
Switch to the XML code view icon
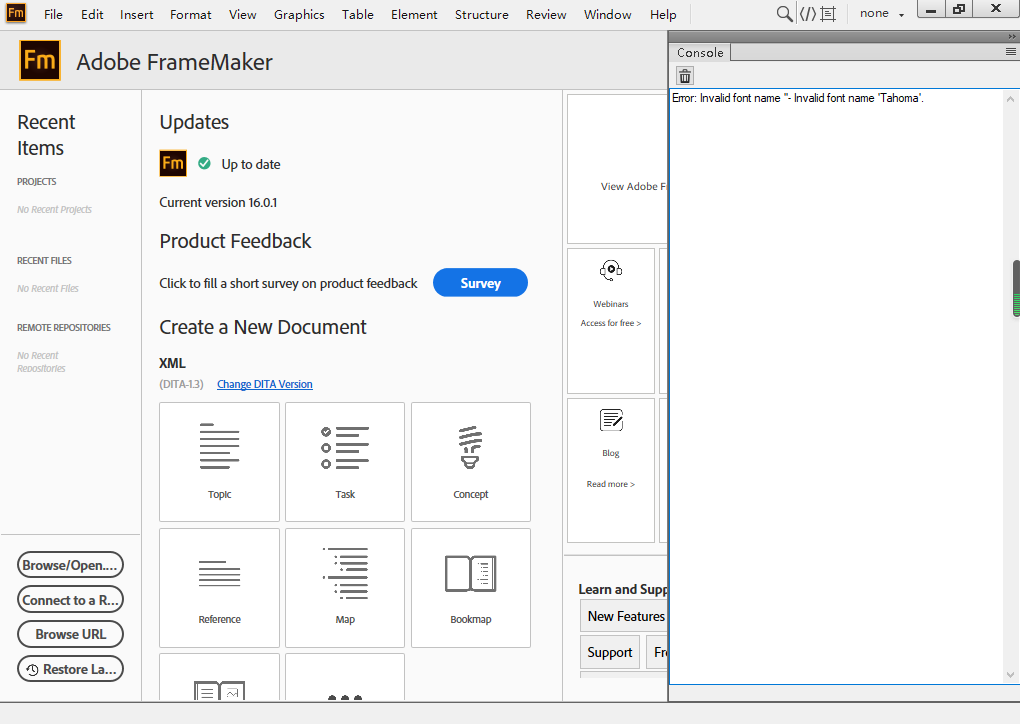(807, 14)
